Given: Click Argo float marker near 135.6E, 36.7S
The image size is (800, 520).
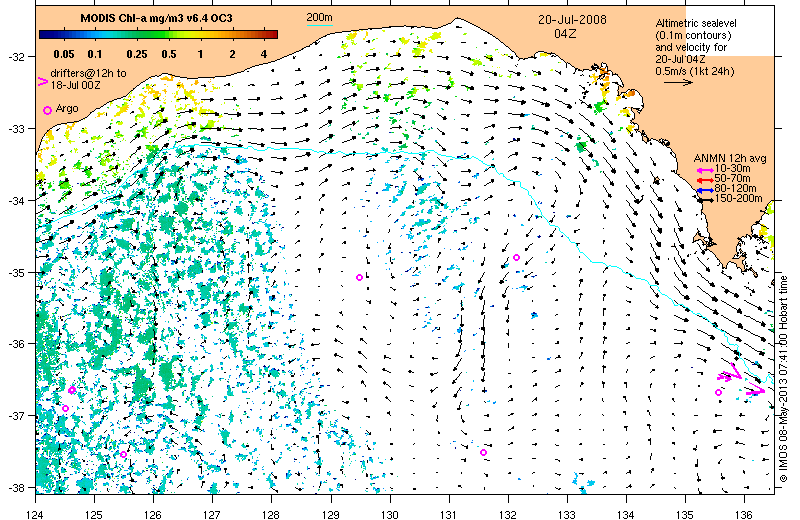Looking at the screenshot, I should tap(718, 392).
